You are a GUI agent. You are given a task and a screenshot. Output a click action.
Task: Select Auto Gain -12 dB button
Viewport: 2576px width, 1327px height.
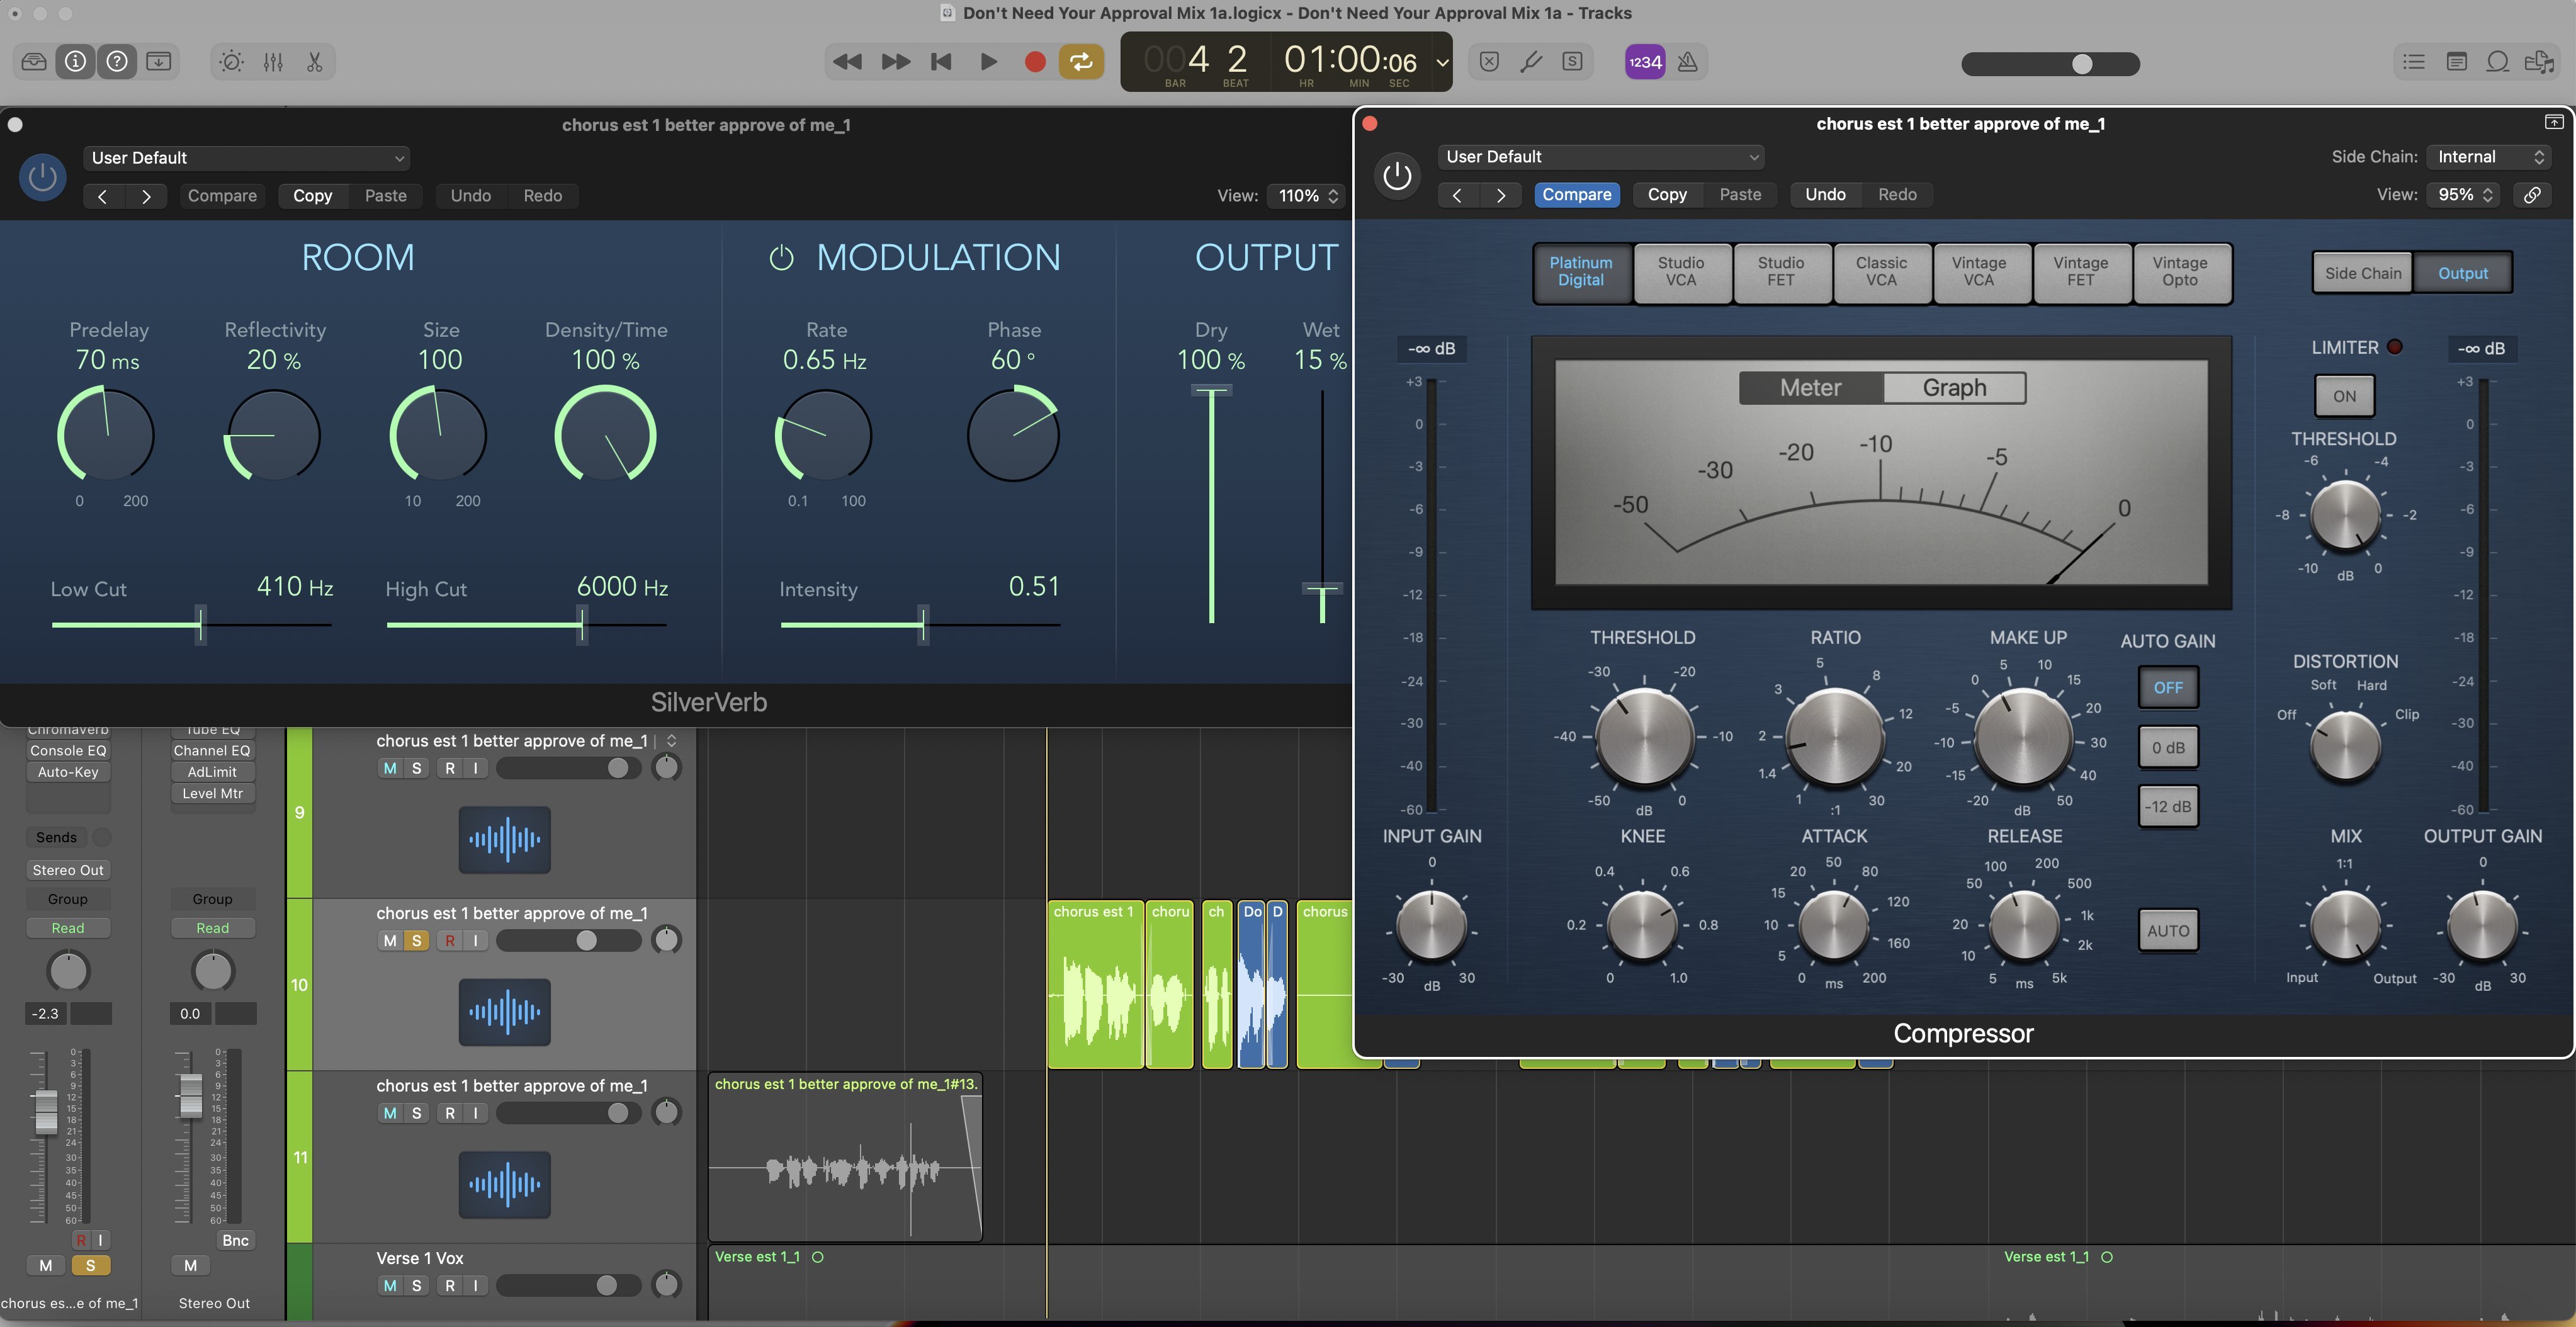tap(2167, 807)
